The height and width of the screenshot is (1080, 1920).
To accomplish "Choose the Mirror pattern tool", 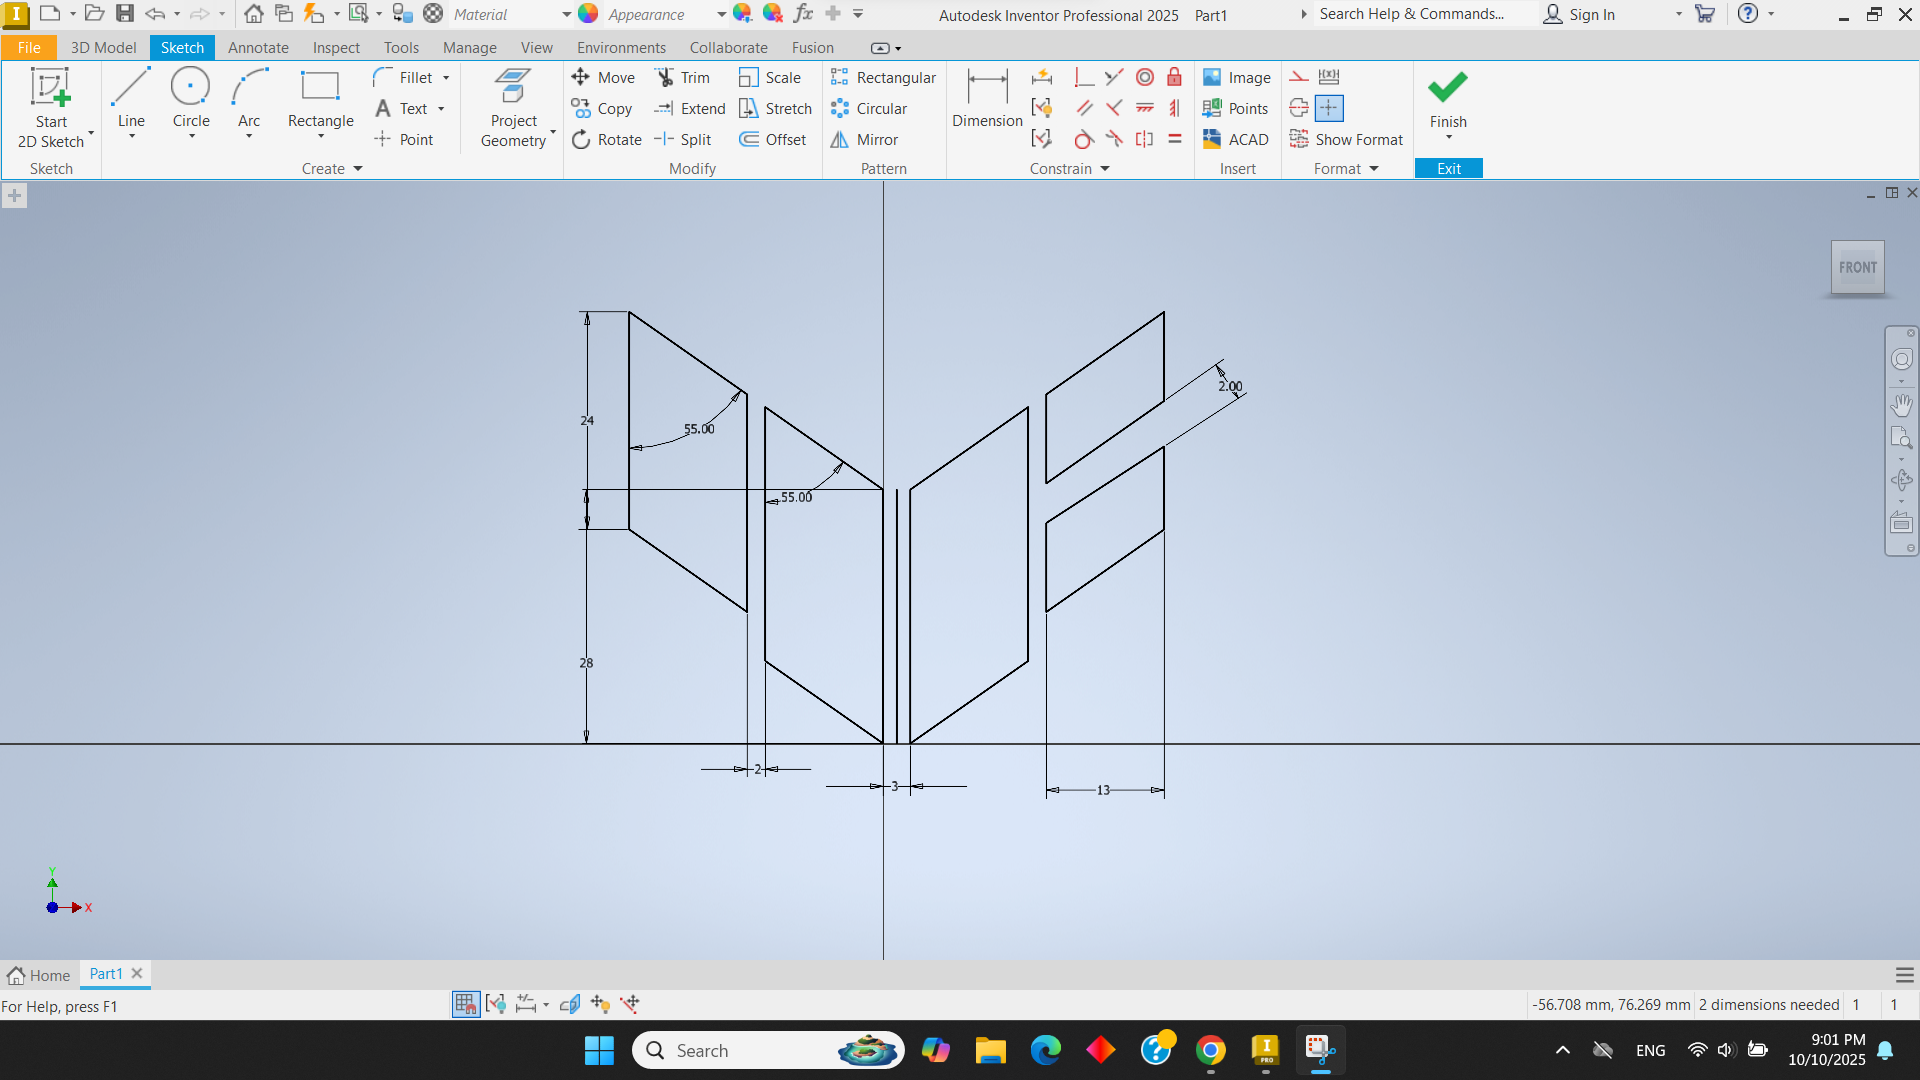I will 865,140.
